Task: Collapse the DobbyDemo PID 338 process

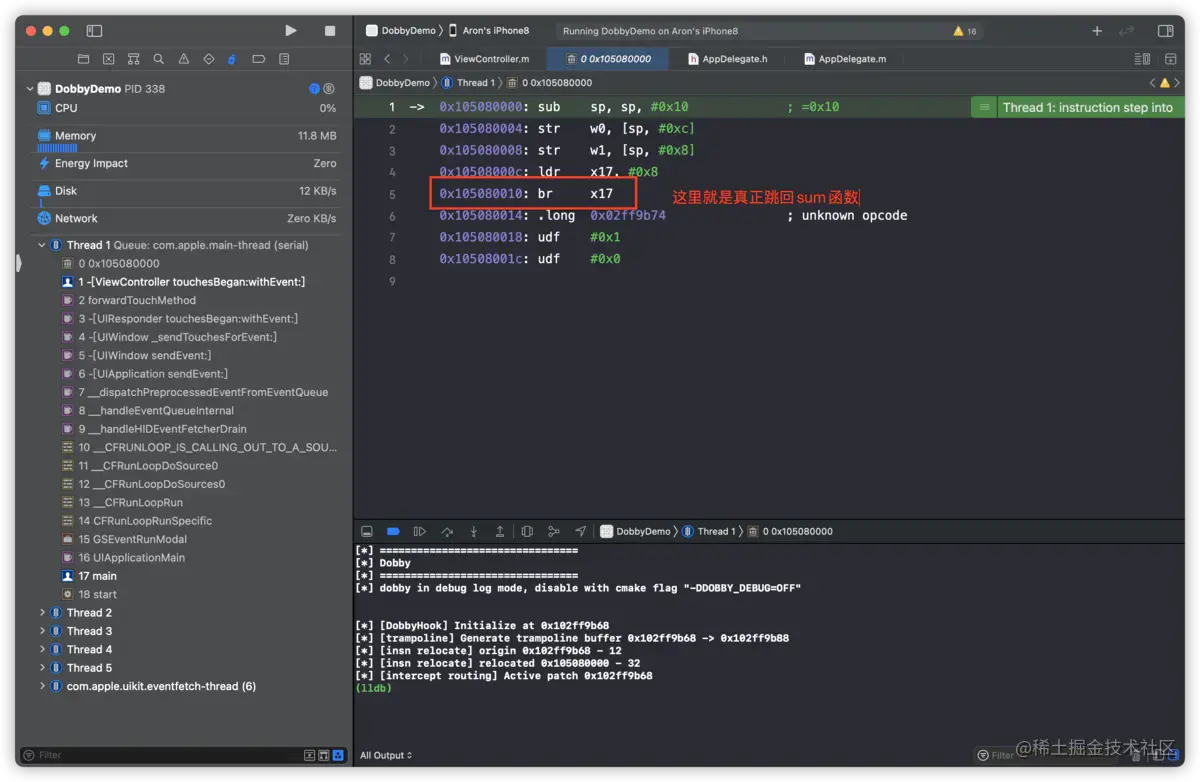Action: click(29, 89)
